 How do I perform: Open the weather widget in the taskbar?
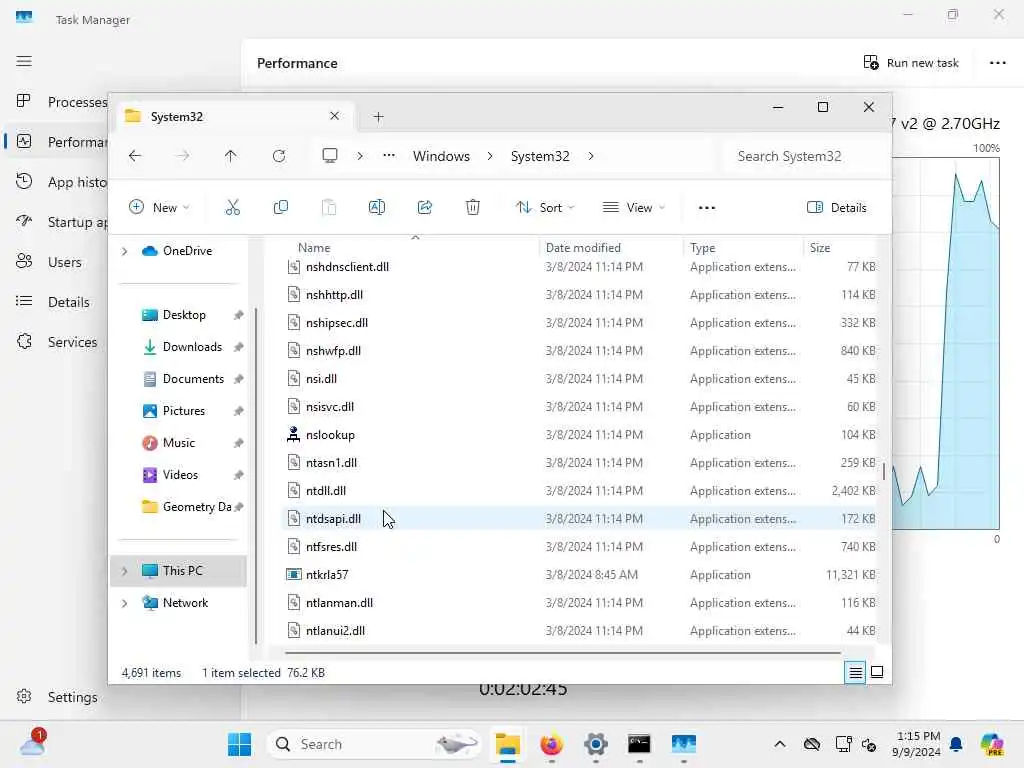tap(33, 744)
